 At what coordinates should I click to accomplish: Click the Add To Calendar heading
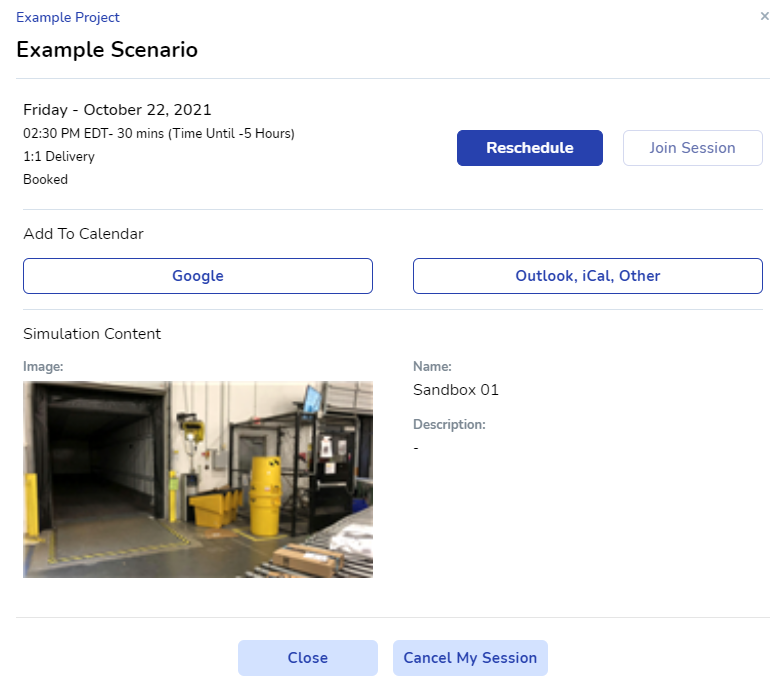[83, 234]
